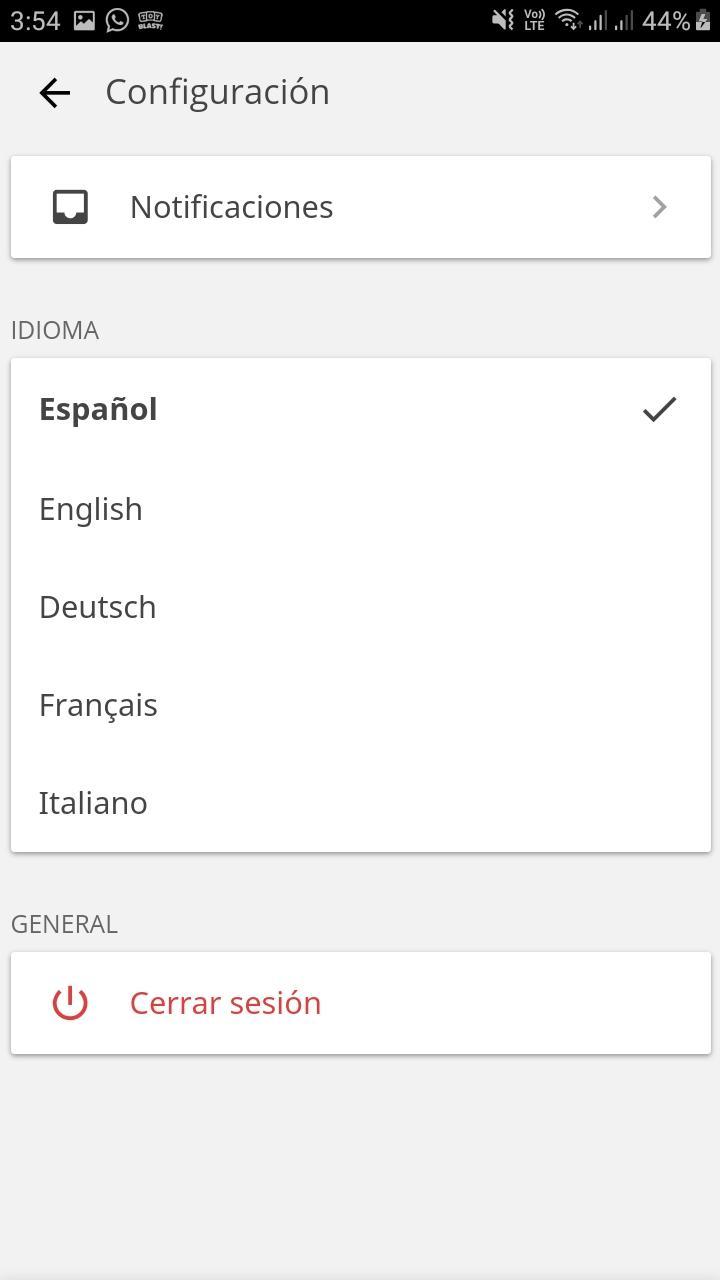Tap the back arrow icon
The width and height of the screenshot is (720, 1280).
[55, 93]
